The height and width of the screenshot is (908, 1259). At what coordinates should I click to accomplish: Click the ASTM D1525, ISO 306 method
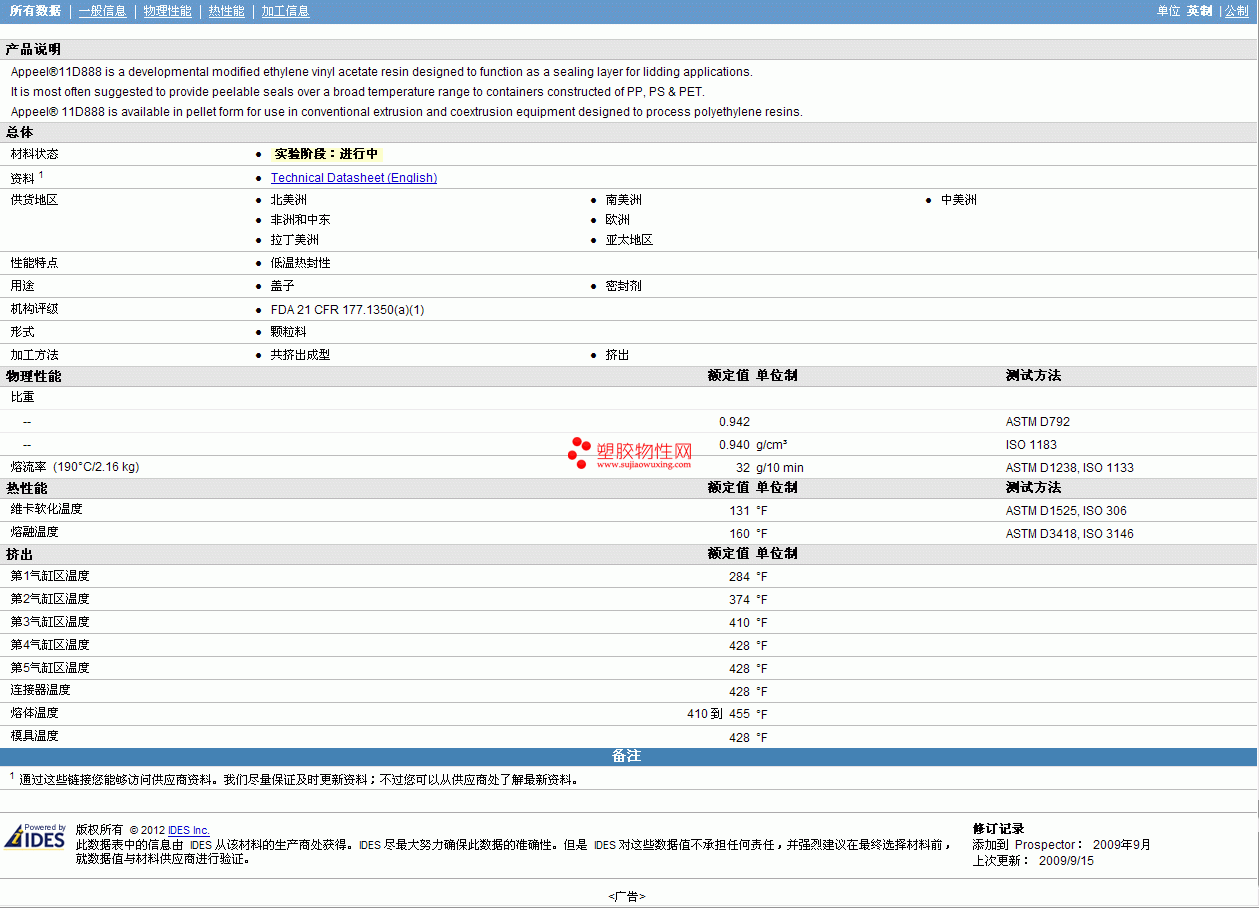click(x=1066, y=511)
